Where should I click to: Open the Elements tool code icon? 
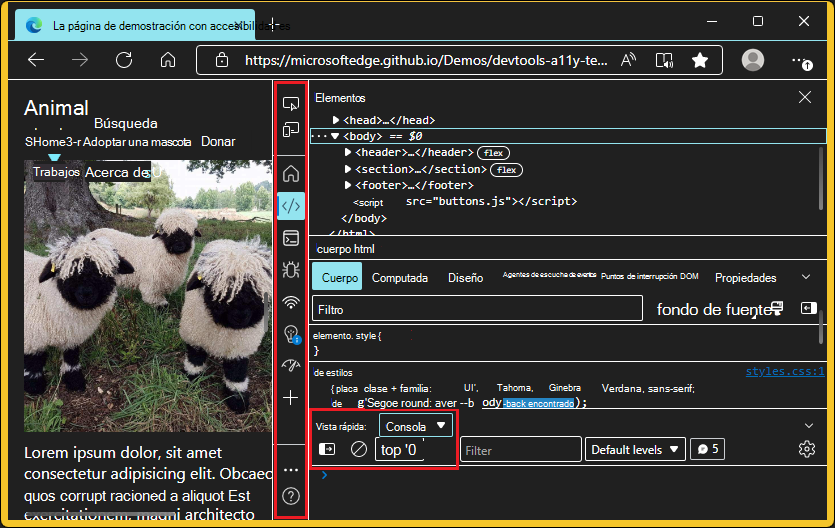pos(291,206)
